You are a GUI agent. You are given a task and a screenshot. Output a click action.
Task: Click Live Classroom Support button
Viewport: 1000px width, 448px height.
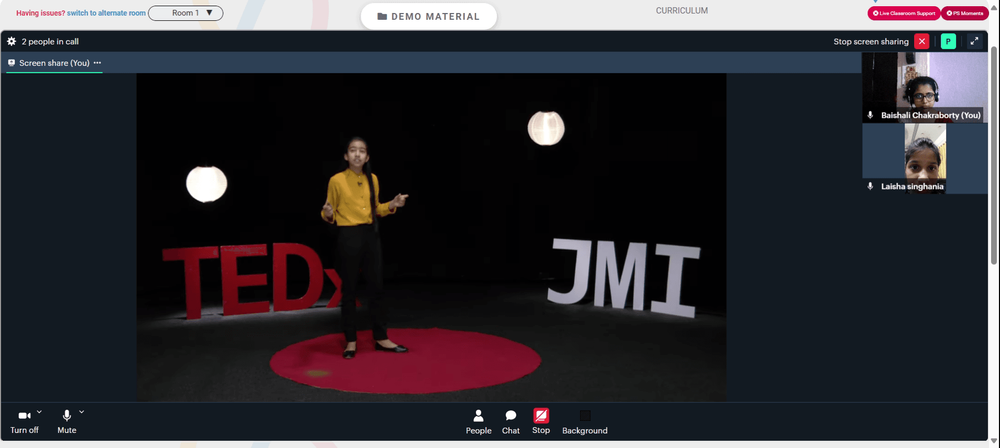pos(903,13)
